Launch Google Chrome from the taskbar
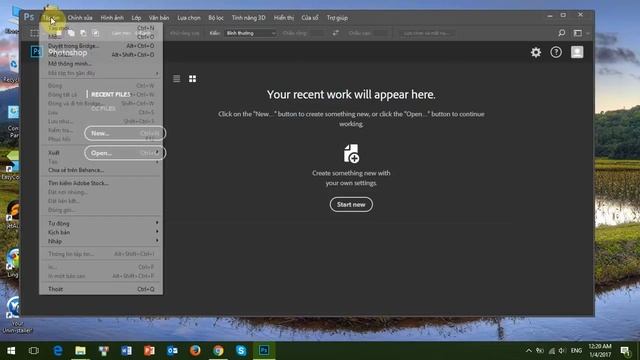The width and height of the screenshot is (640, 360). point(218,351)
